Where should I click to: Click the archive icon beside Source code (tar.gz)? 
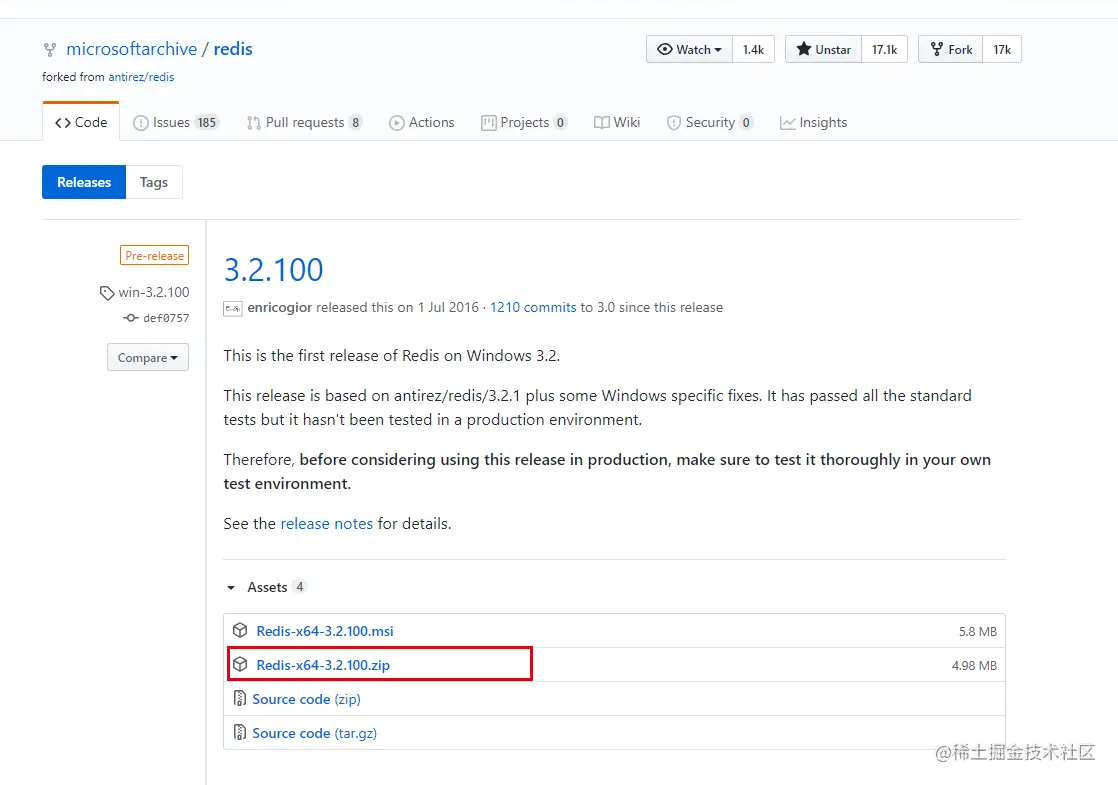pos(240,732)
